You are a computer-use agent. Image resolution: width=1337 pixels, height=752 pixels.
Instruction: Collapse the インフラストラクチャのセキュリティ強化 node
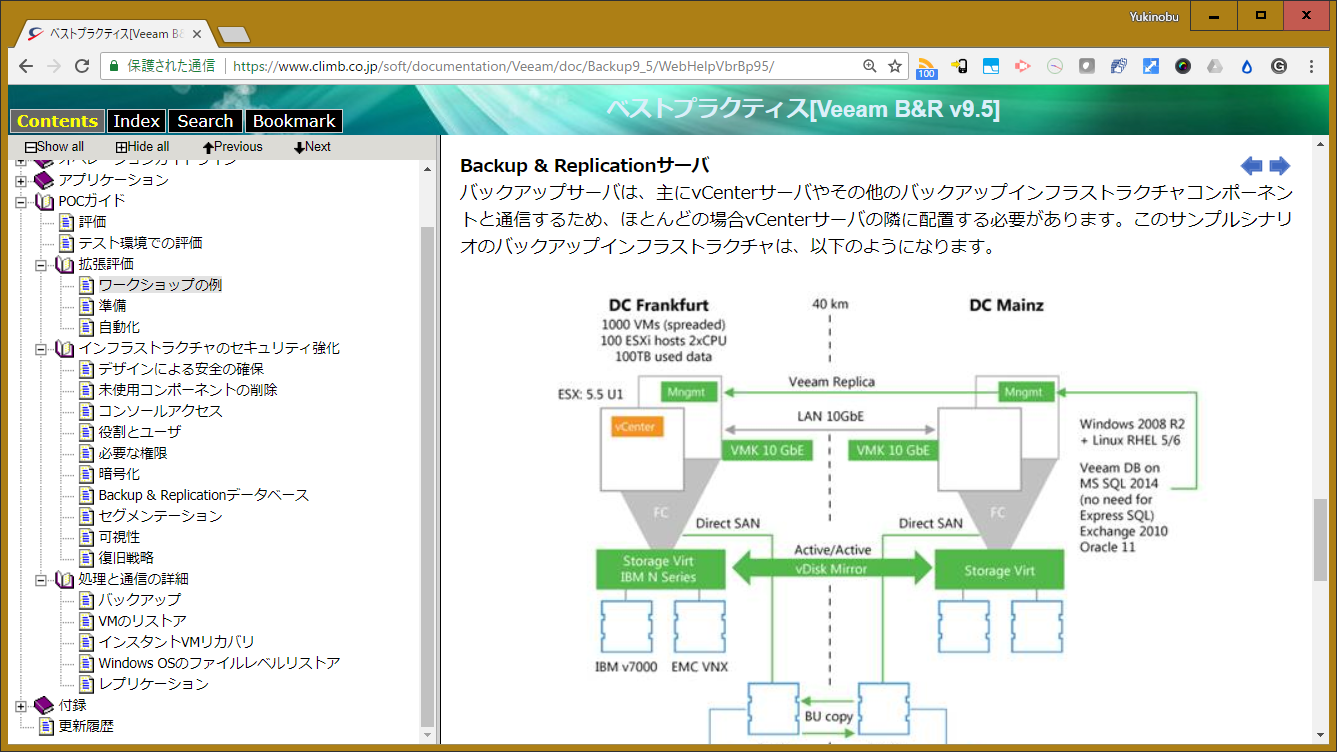pyautogui.click(x=41, y=349)
